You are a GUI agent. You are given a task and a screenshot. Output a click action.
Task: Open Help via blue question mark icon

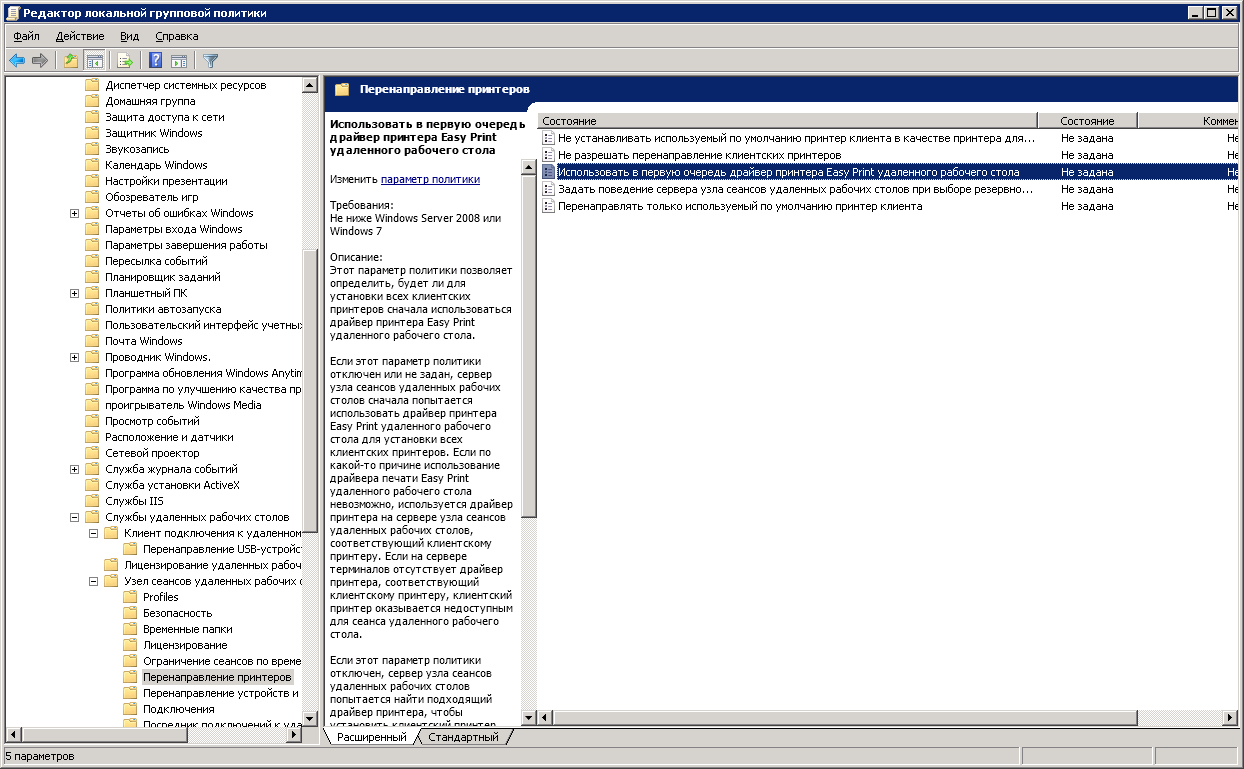coord(156,60)
